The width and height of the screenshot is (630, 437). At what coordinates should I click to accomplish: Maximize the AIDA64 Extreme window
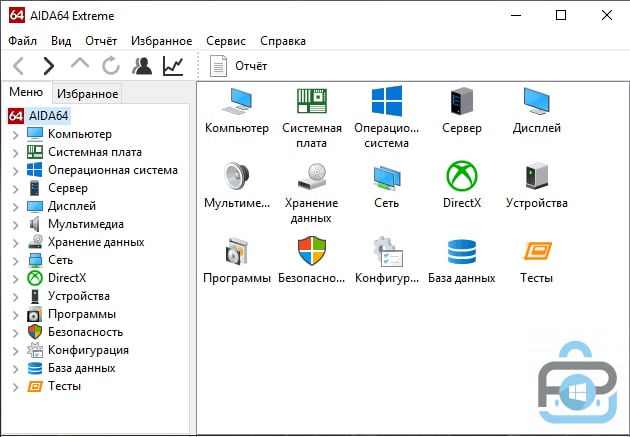[x=561, y=15]
